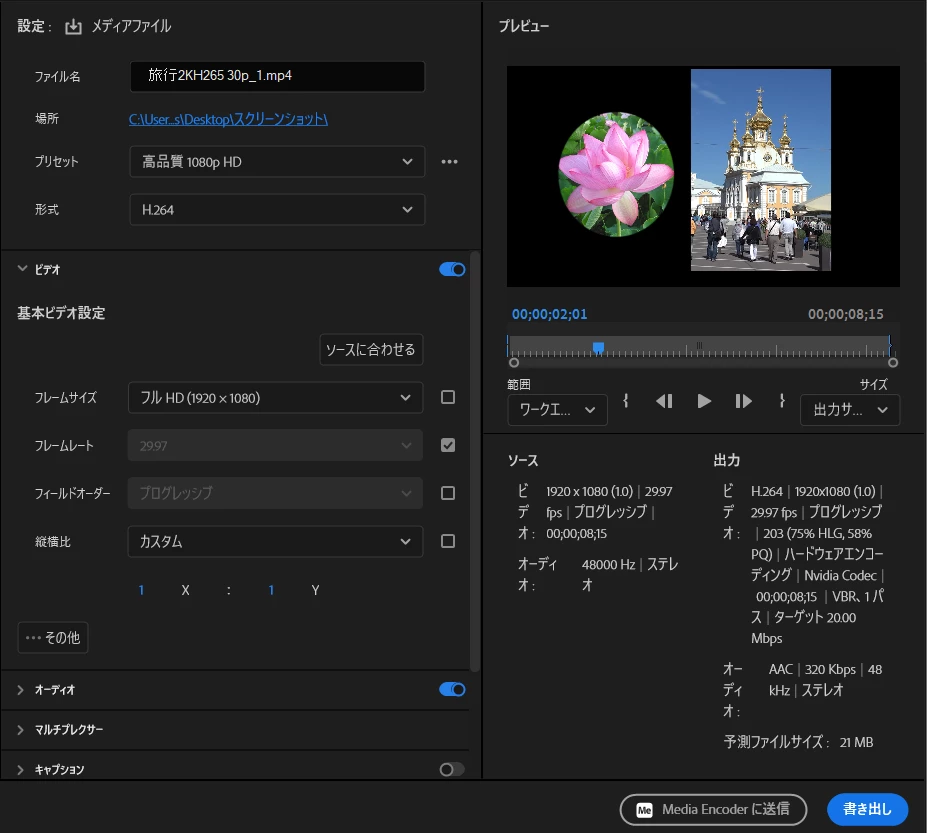Viewport: 927px width, 833px height.
Task: Click the ソース summary heading
Action: pos(523,461)
